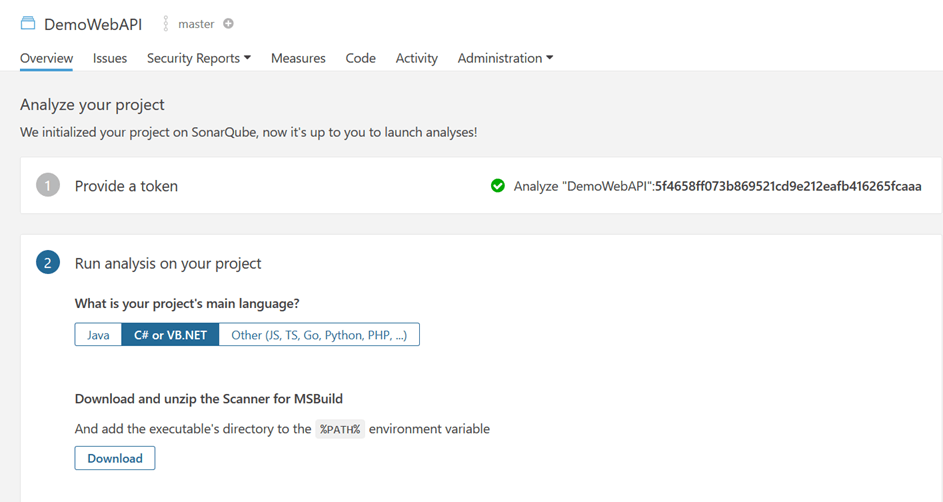The height and width of the screenshot is (502, 943).
Task: Expand the Security Reports dropdown
Action: point(199,58)
